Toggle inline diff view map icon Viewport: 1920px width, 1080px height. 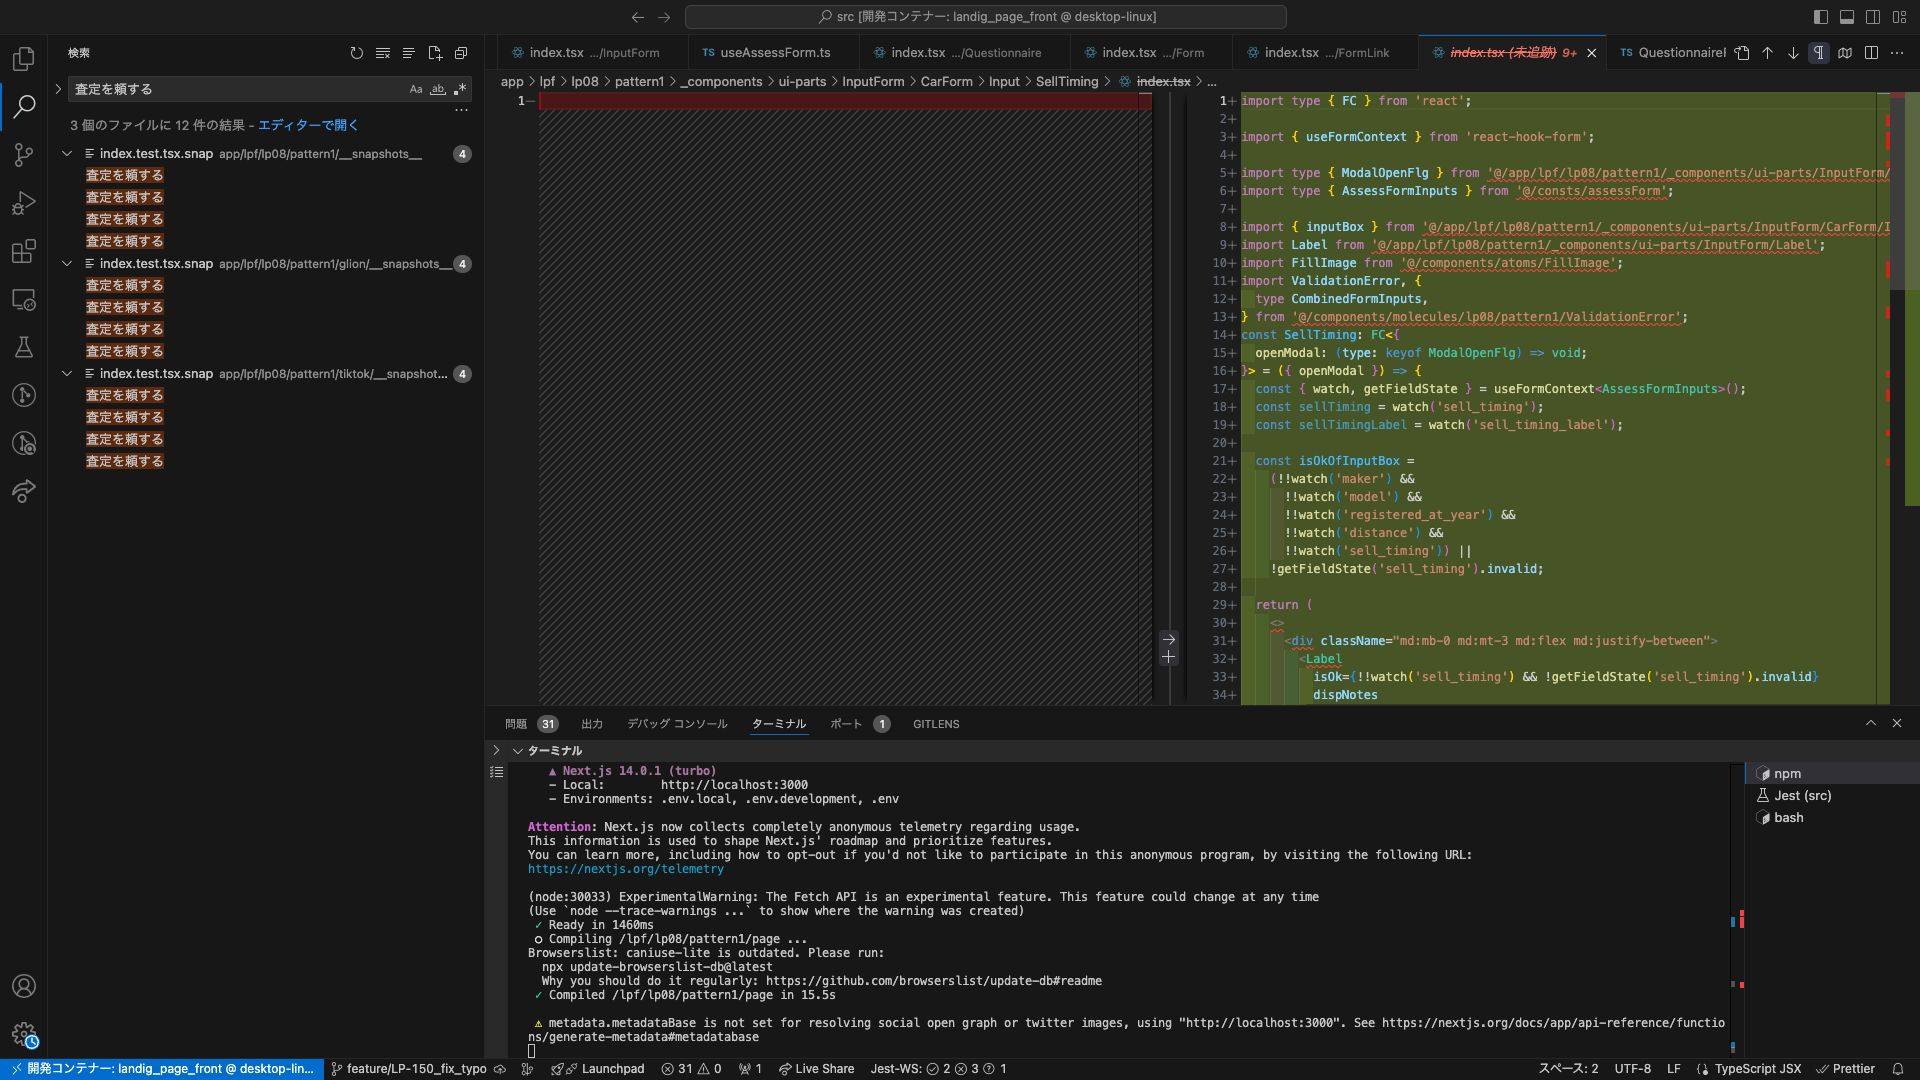[x=1845, y=53]
